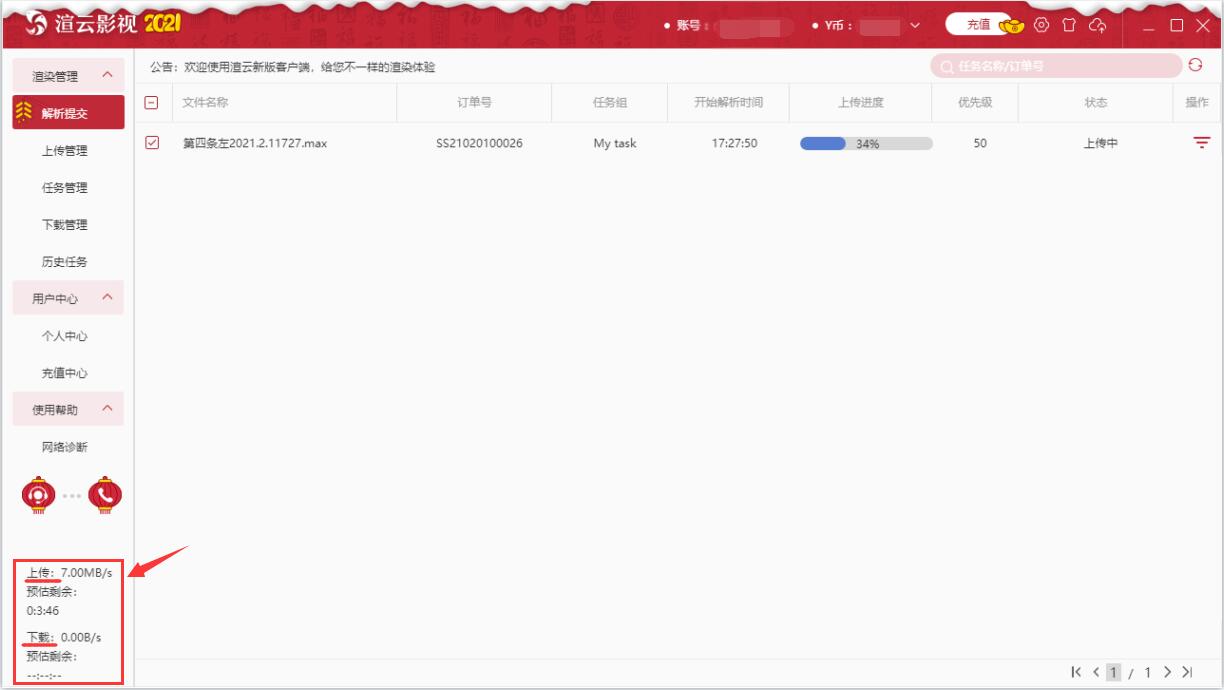Collapse the 渲染管理 sidebar section

click(107, 76)
